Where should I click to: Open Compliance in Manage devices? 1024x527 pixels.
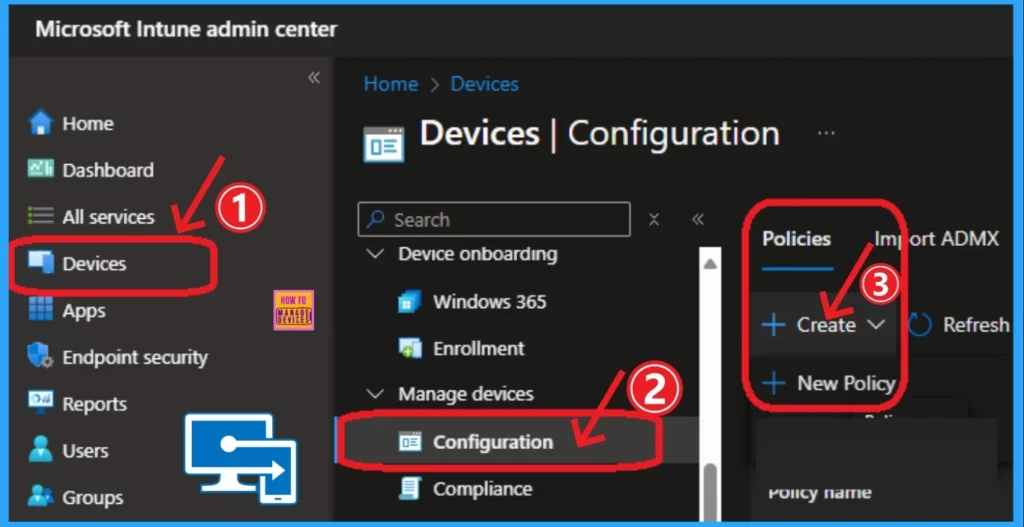(483, 489)
